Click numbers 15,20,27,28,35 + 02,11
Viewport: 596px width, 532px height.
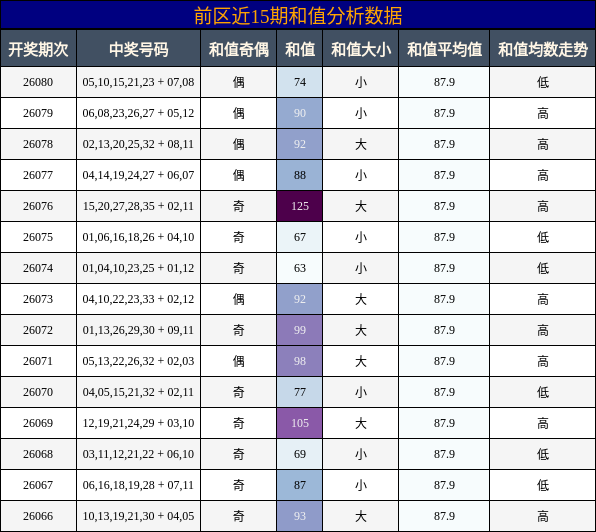coord(138,206)
